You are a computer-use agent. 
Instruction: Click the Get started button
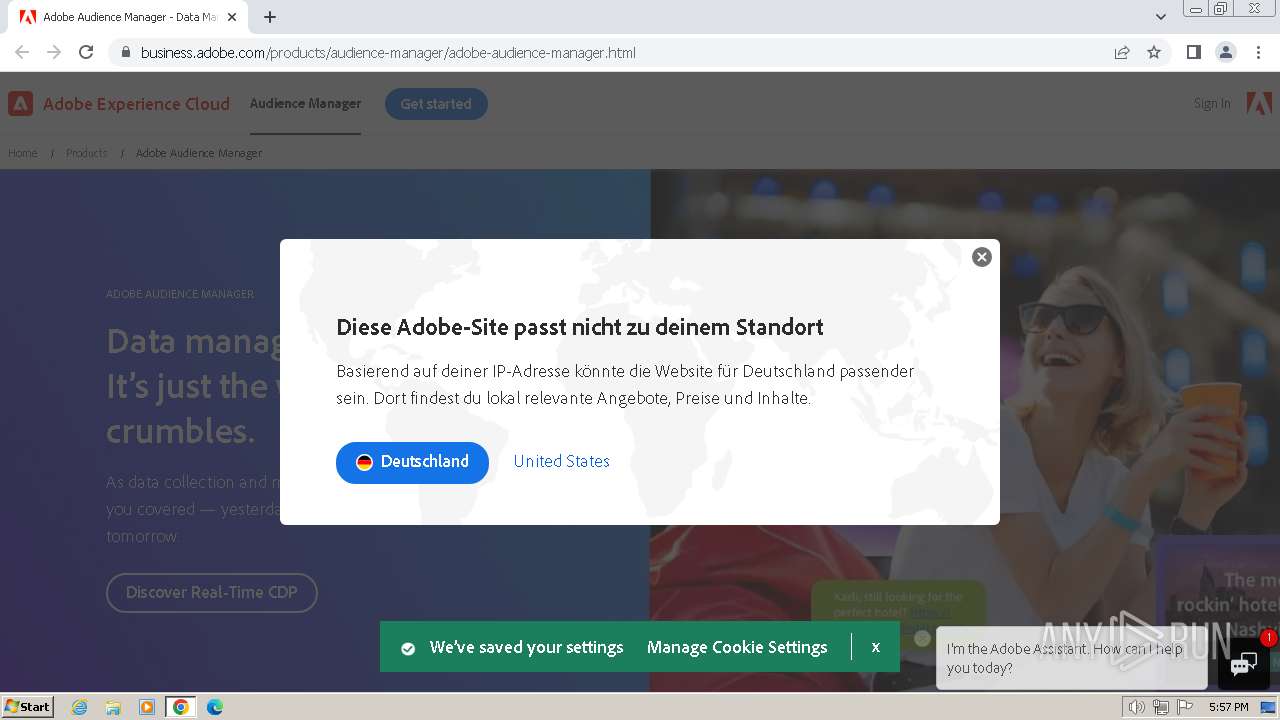pos(436,104)
